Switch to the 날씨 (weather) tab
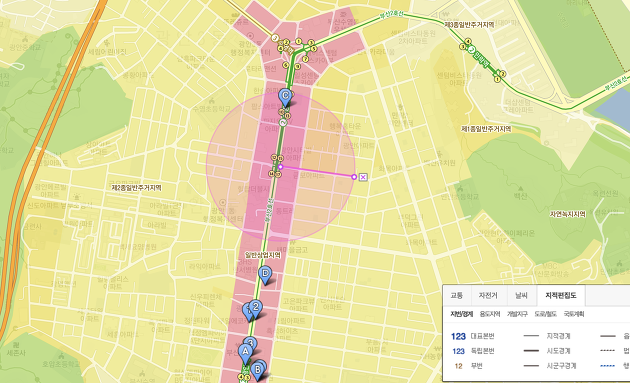Viewport: 630px width, 383px height. [x=521, y=295]
